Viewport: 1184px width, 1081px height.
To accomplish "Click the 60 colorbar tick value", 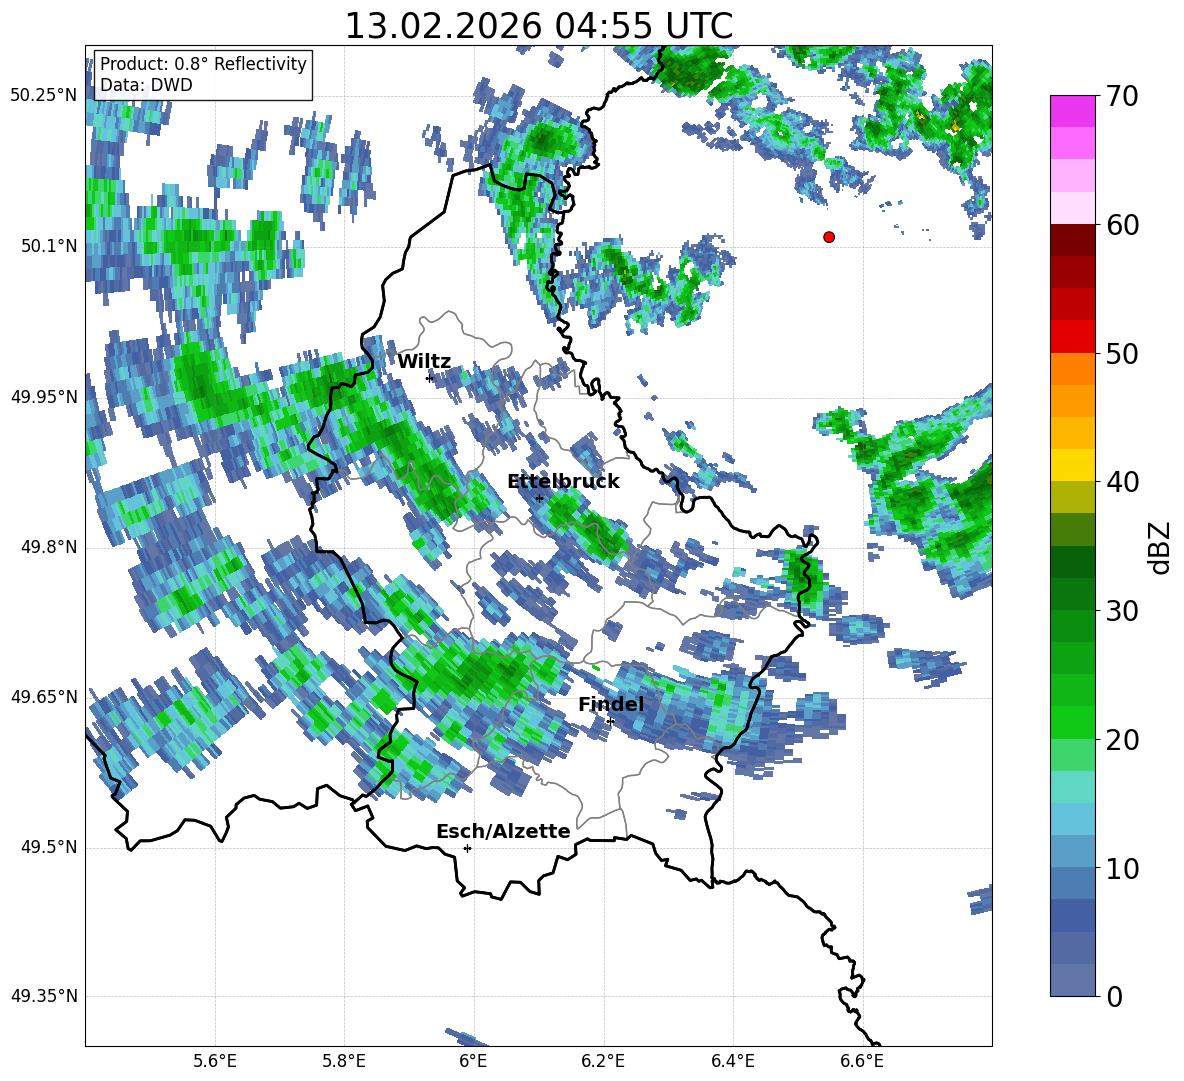I will click(x=1122, y=225).
